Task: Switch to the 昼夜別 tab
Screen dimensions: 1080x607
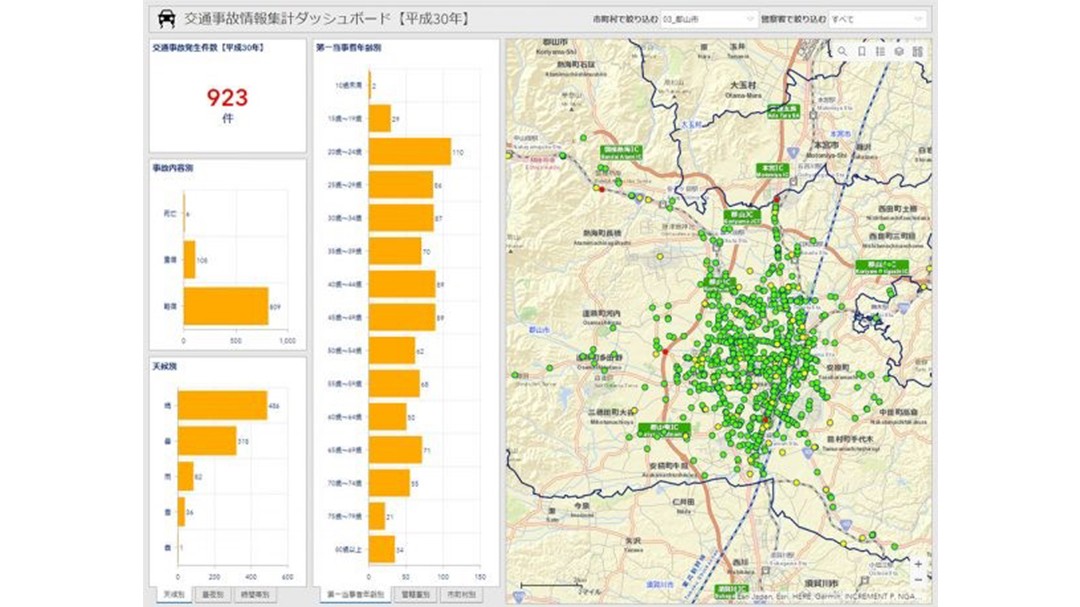Action: click(x=212, y=595)
